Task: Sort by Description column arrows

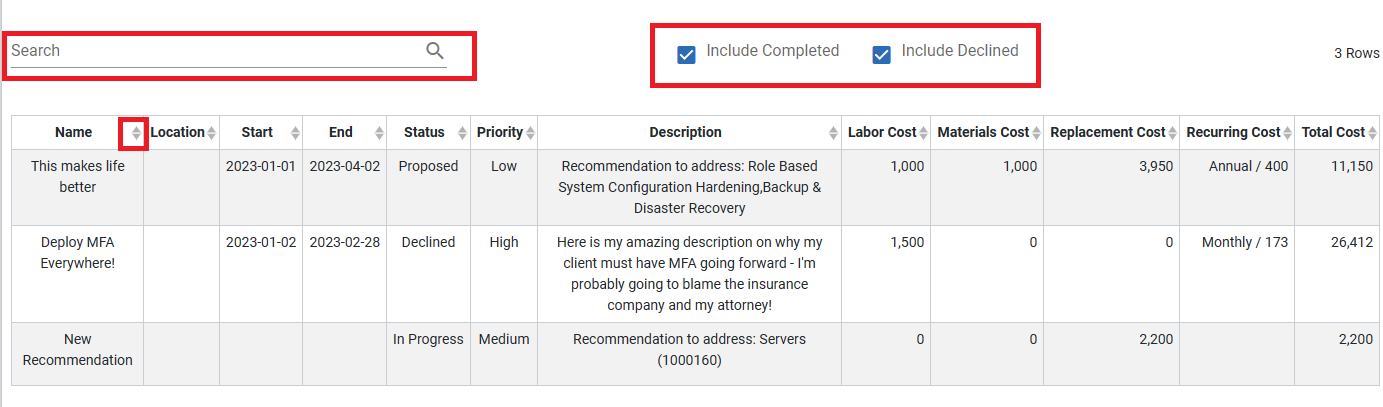Action: [834, 133]
